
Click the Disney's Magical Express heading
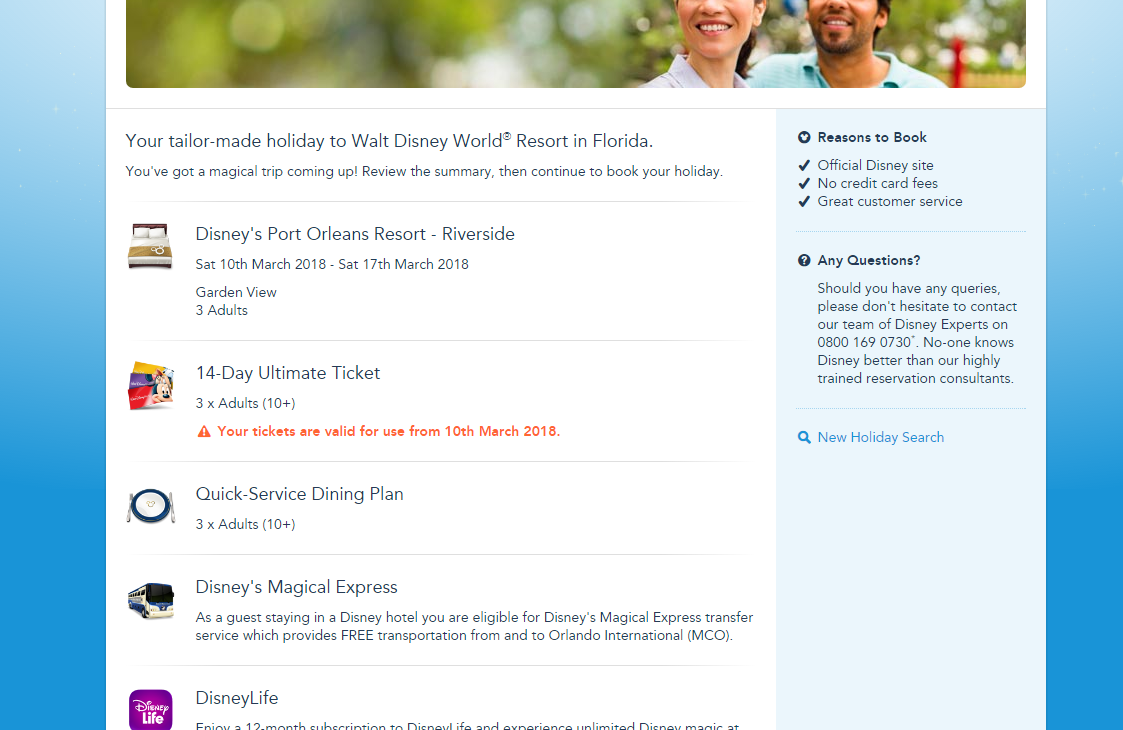coord(297,587)
